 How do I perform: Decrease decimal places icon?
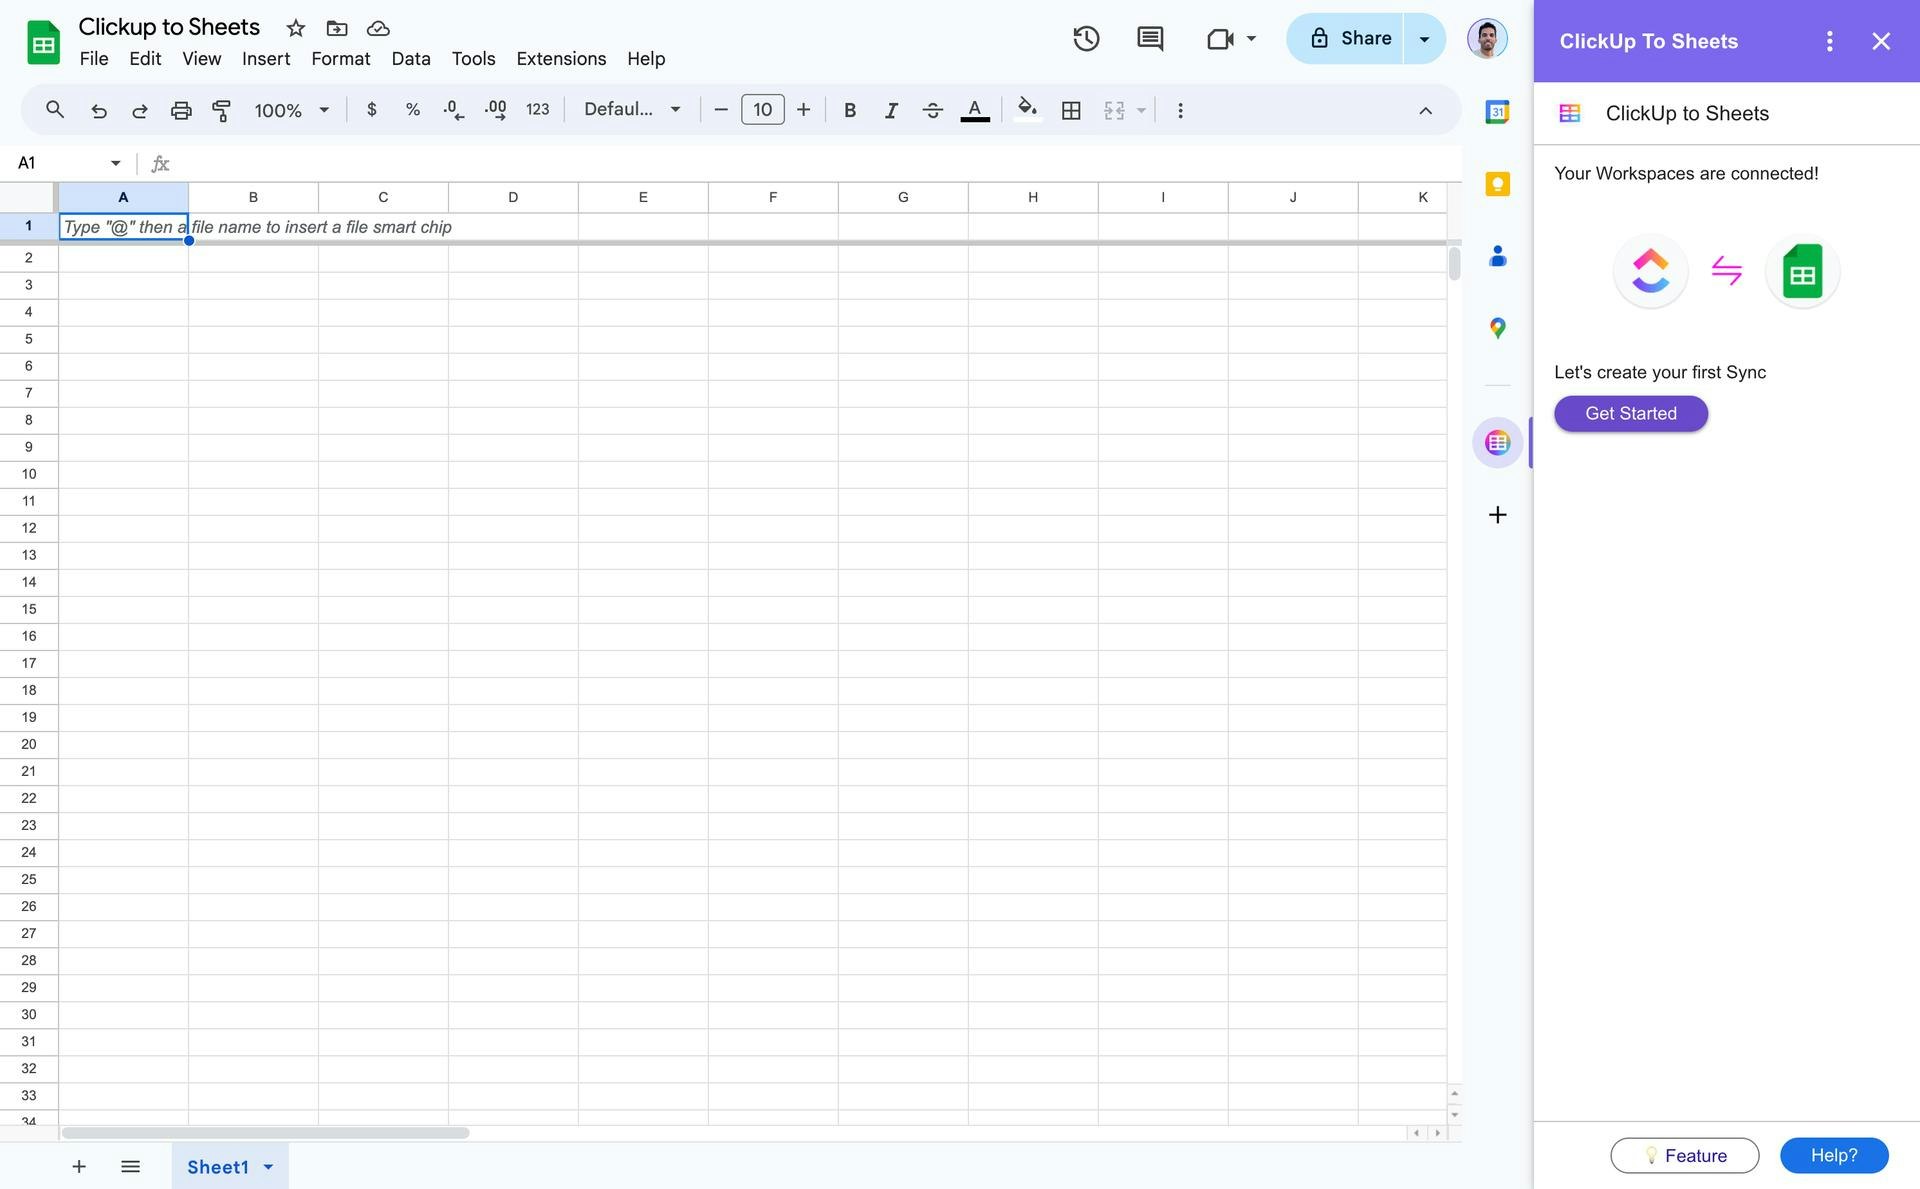454,110
